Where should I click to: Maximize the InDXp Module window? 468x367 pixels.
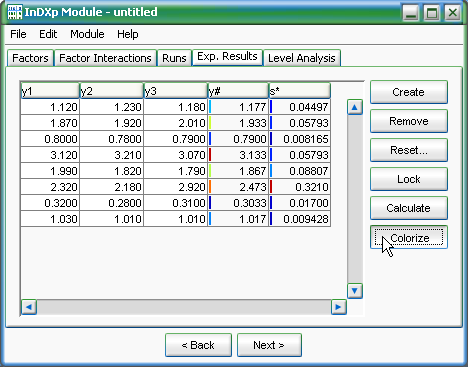point(432,13)
